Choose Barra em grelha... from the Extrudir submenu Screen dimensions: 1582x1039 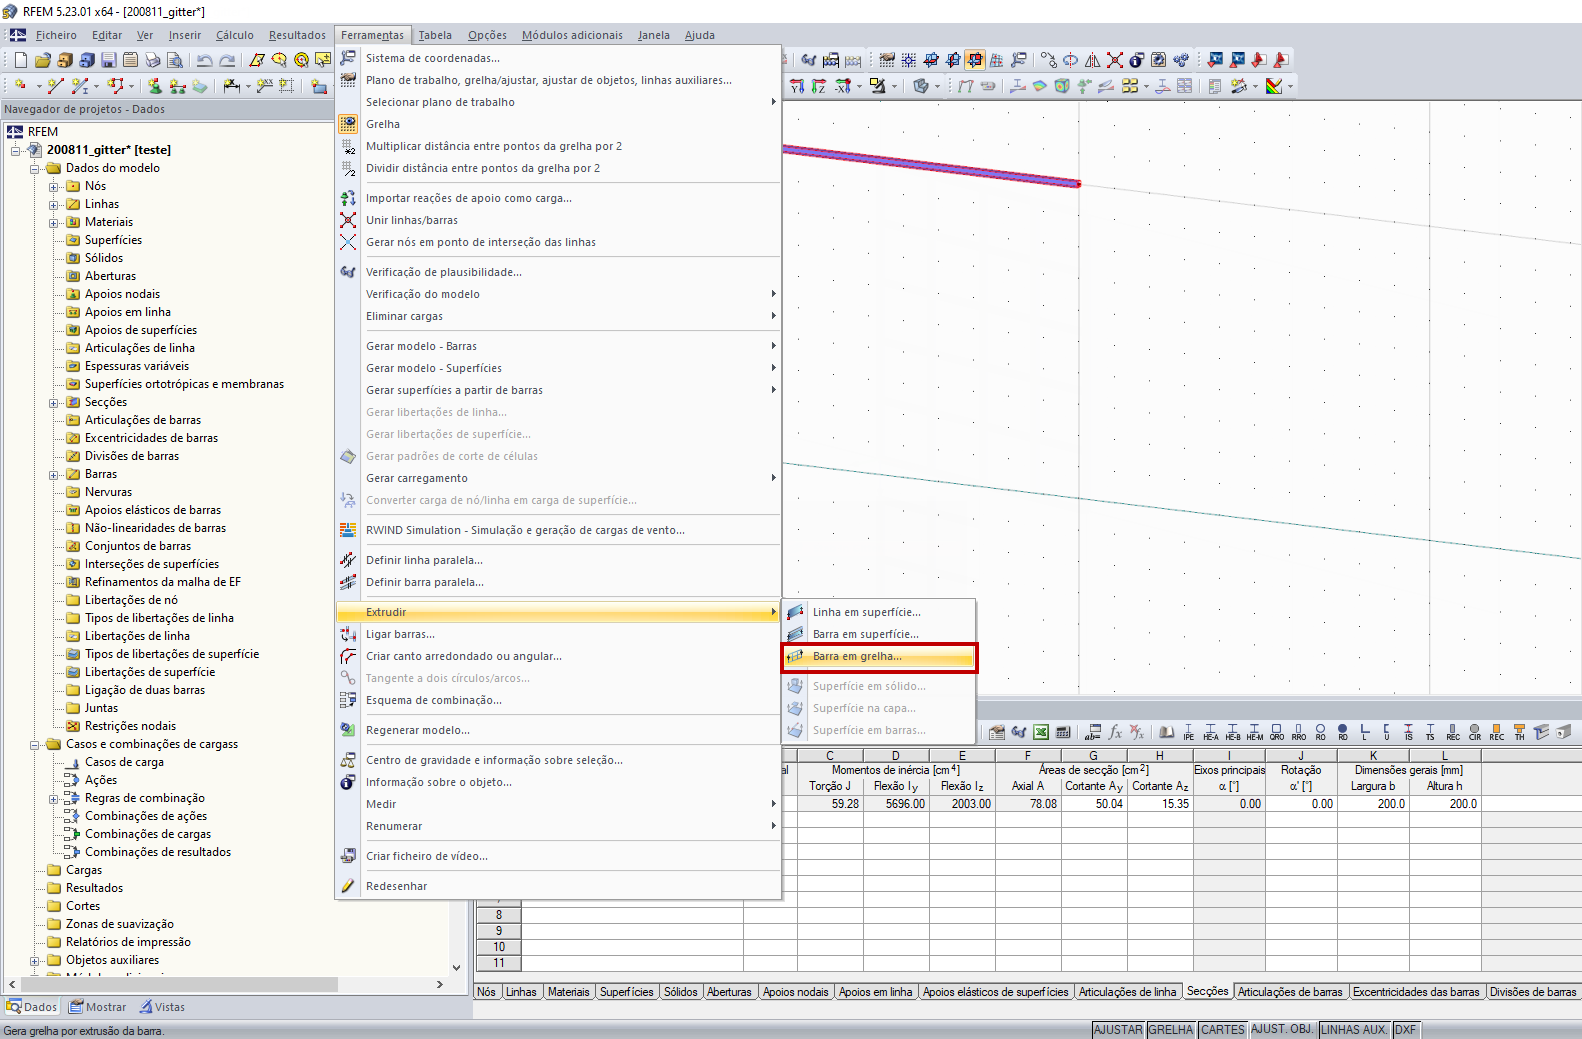click(x=879, y=657)
